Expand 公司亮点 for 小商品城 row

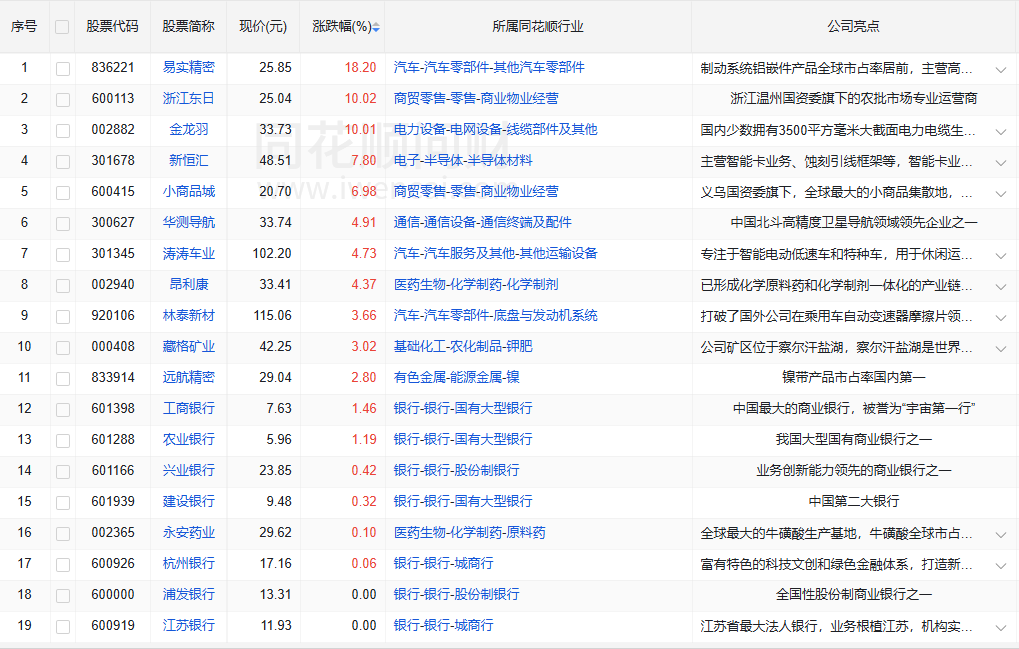(1000, 194)
